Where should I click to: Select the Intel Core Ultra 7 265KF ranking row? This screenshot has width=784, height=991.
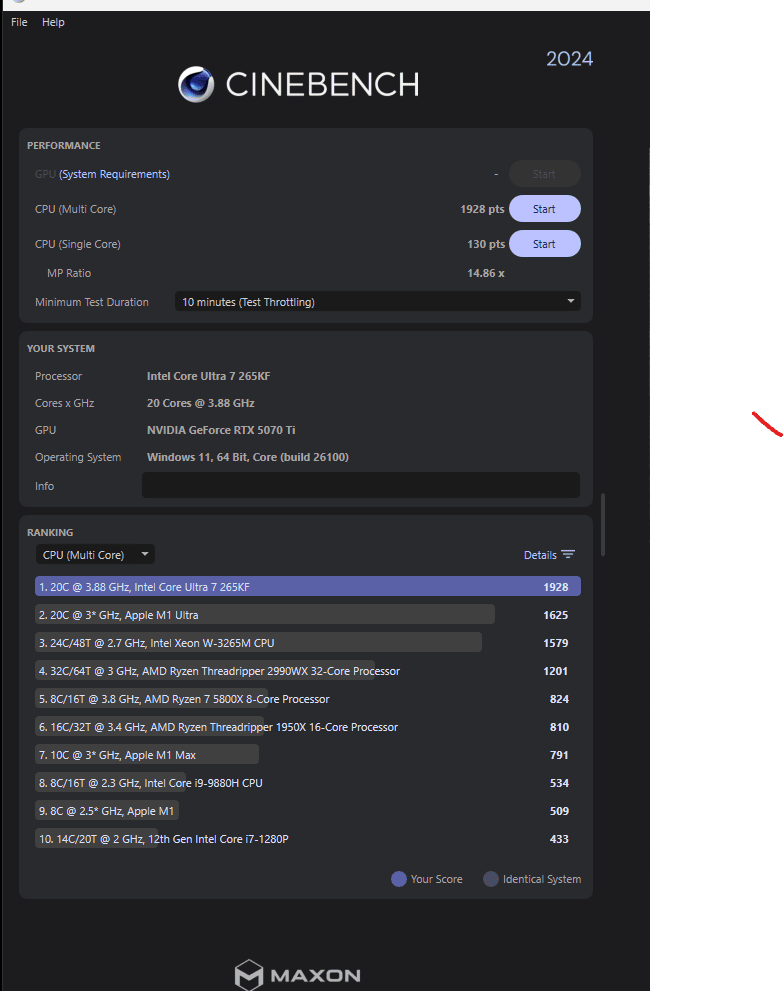(308, 587)
